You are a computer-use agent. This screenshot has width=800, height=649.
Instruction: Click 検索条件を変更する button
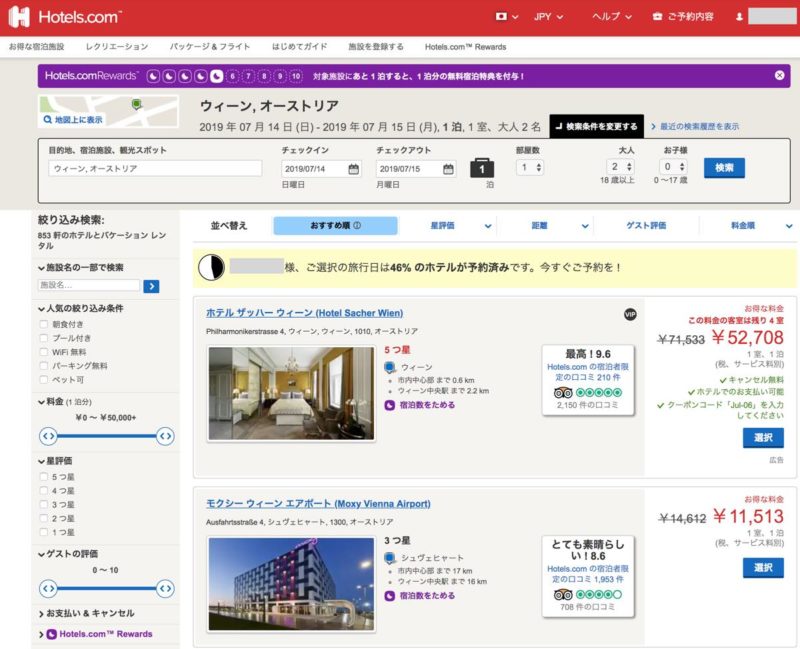tap(596, 126)
